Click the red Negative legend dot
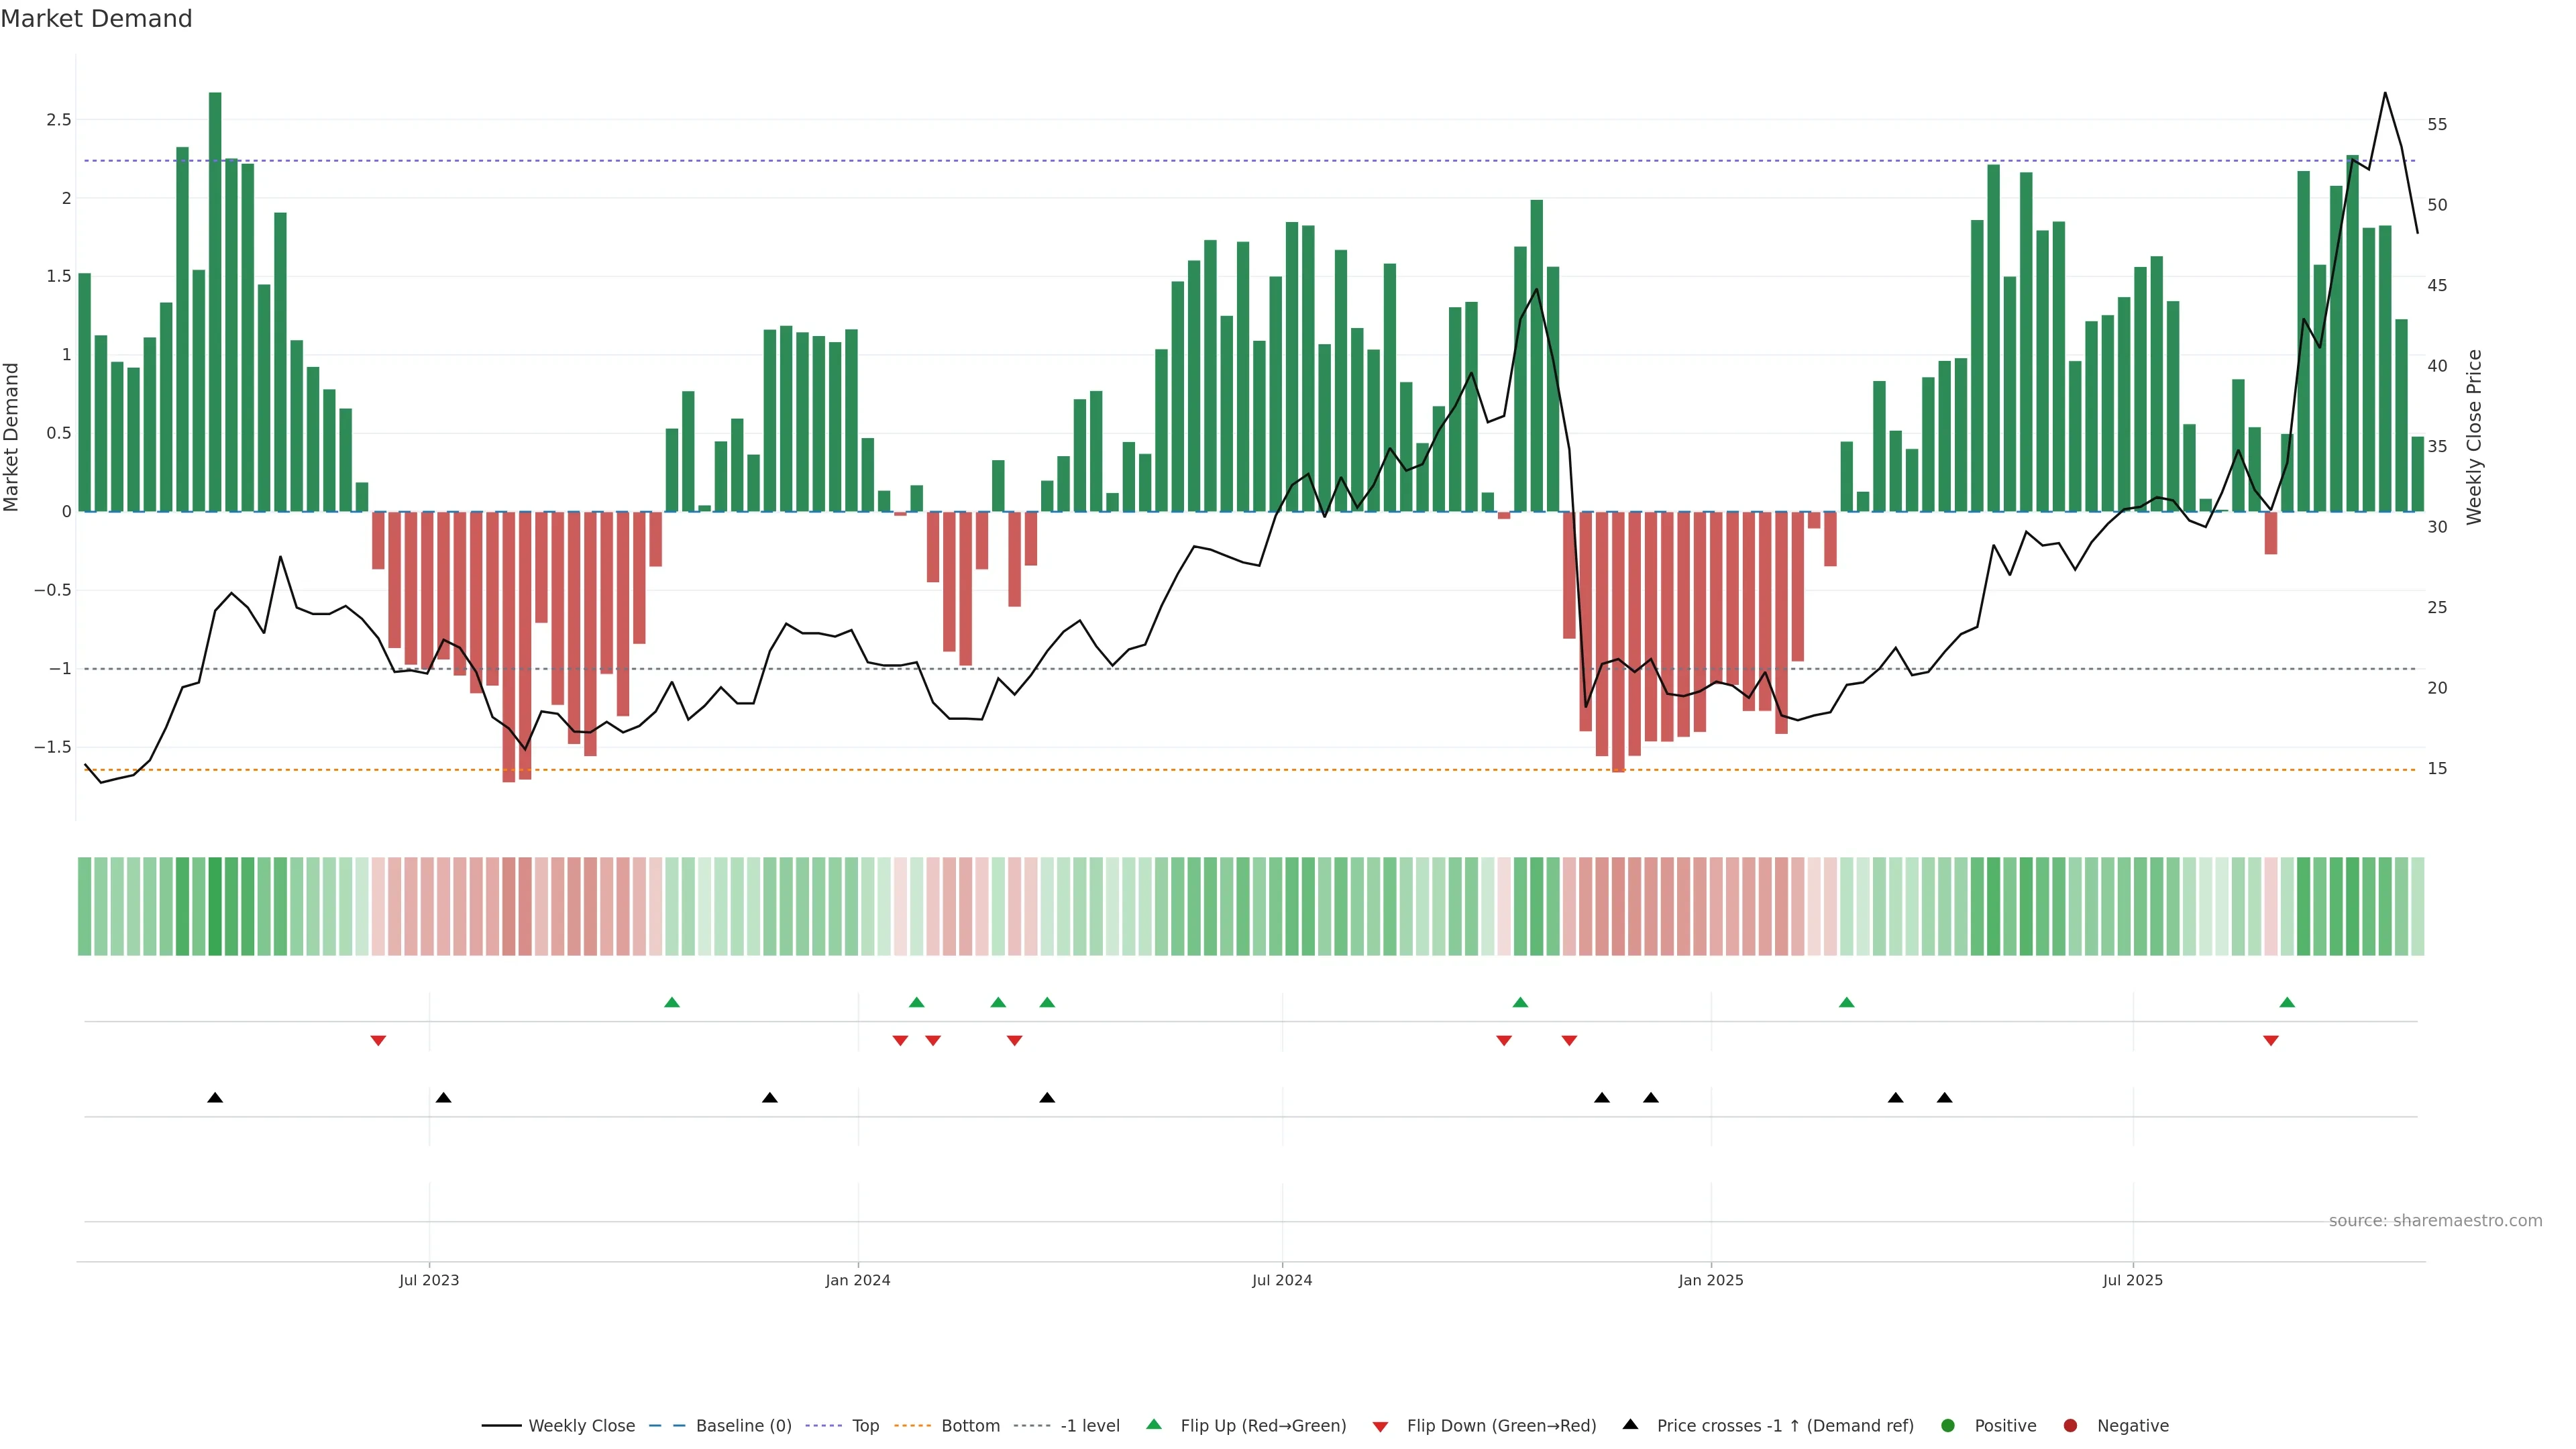 (2070, 1426)
